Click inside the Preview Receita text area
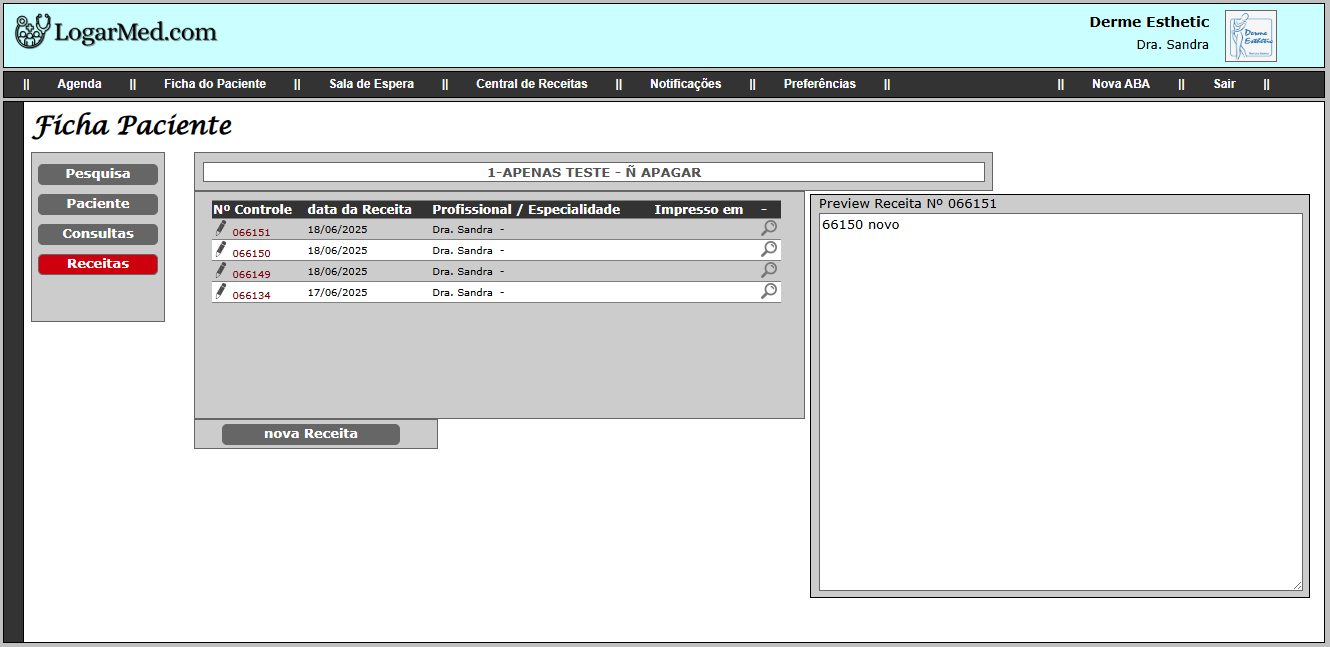 [x=1061, y=402]
